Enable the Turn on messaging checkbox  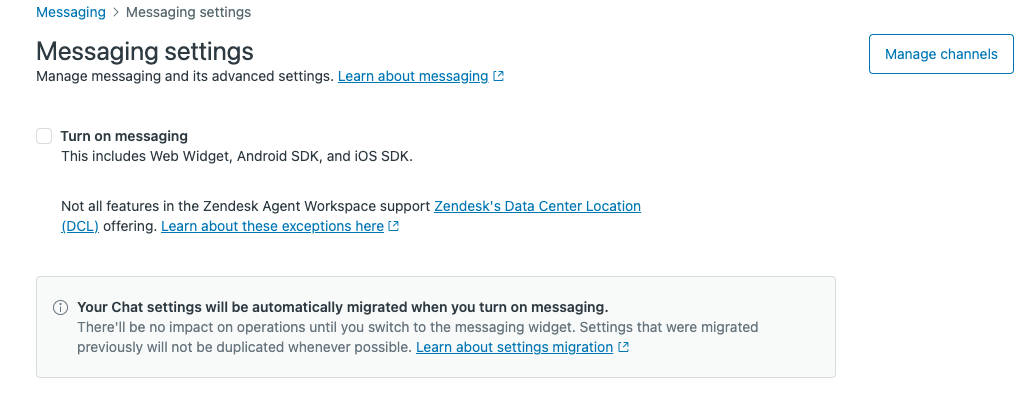(x=44, y=136)
